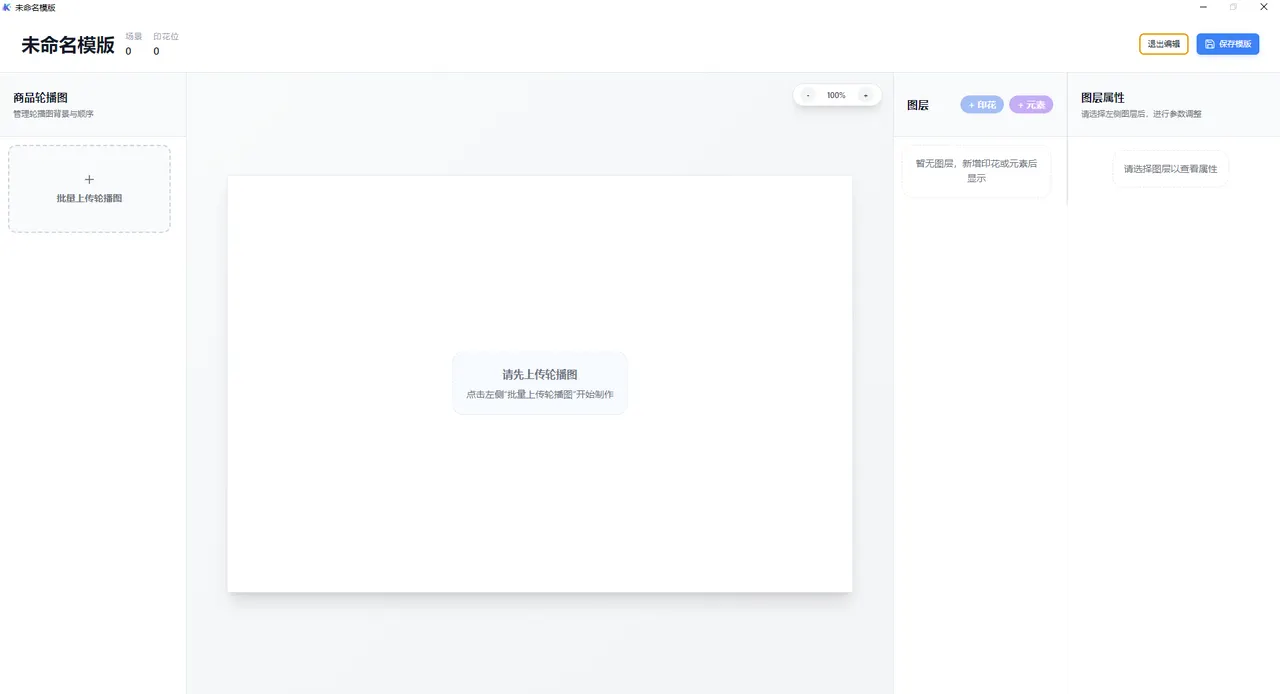The image size is (1280, 694).
Task: Click the 印花位 count indicator
Action: [165, 44]
